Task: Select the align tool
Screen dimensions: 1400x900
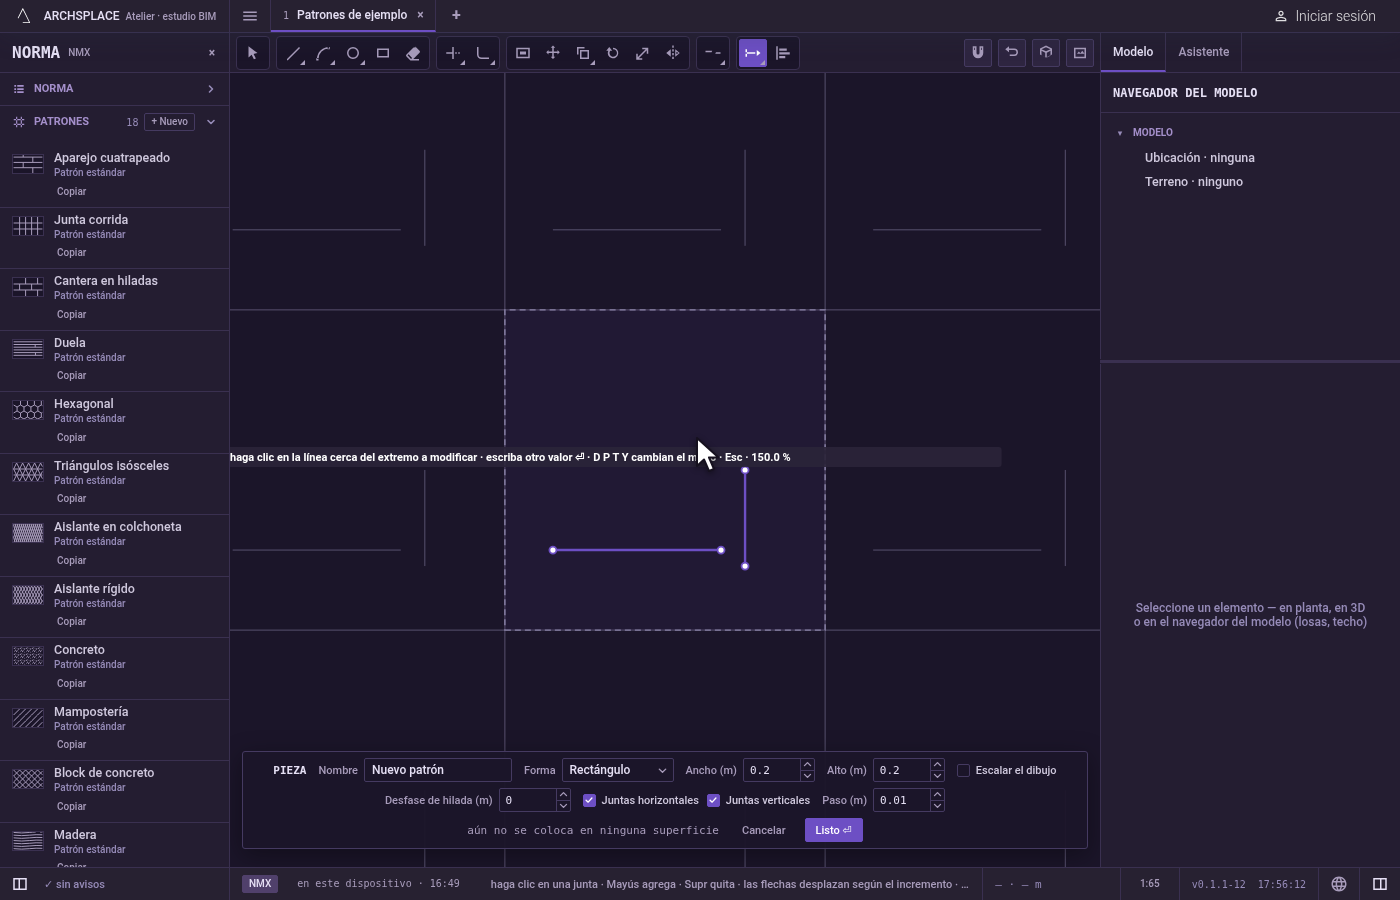Action: click(x=783, y=53)
